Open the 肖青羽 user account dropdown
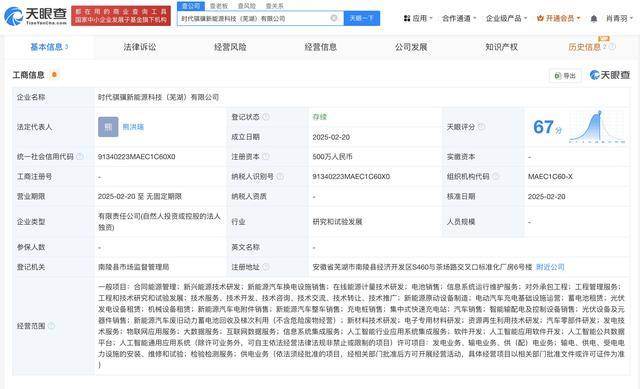 pos(619,18)
